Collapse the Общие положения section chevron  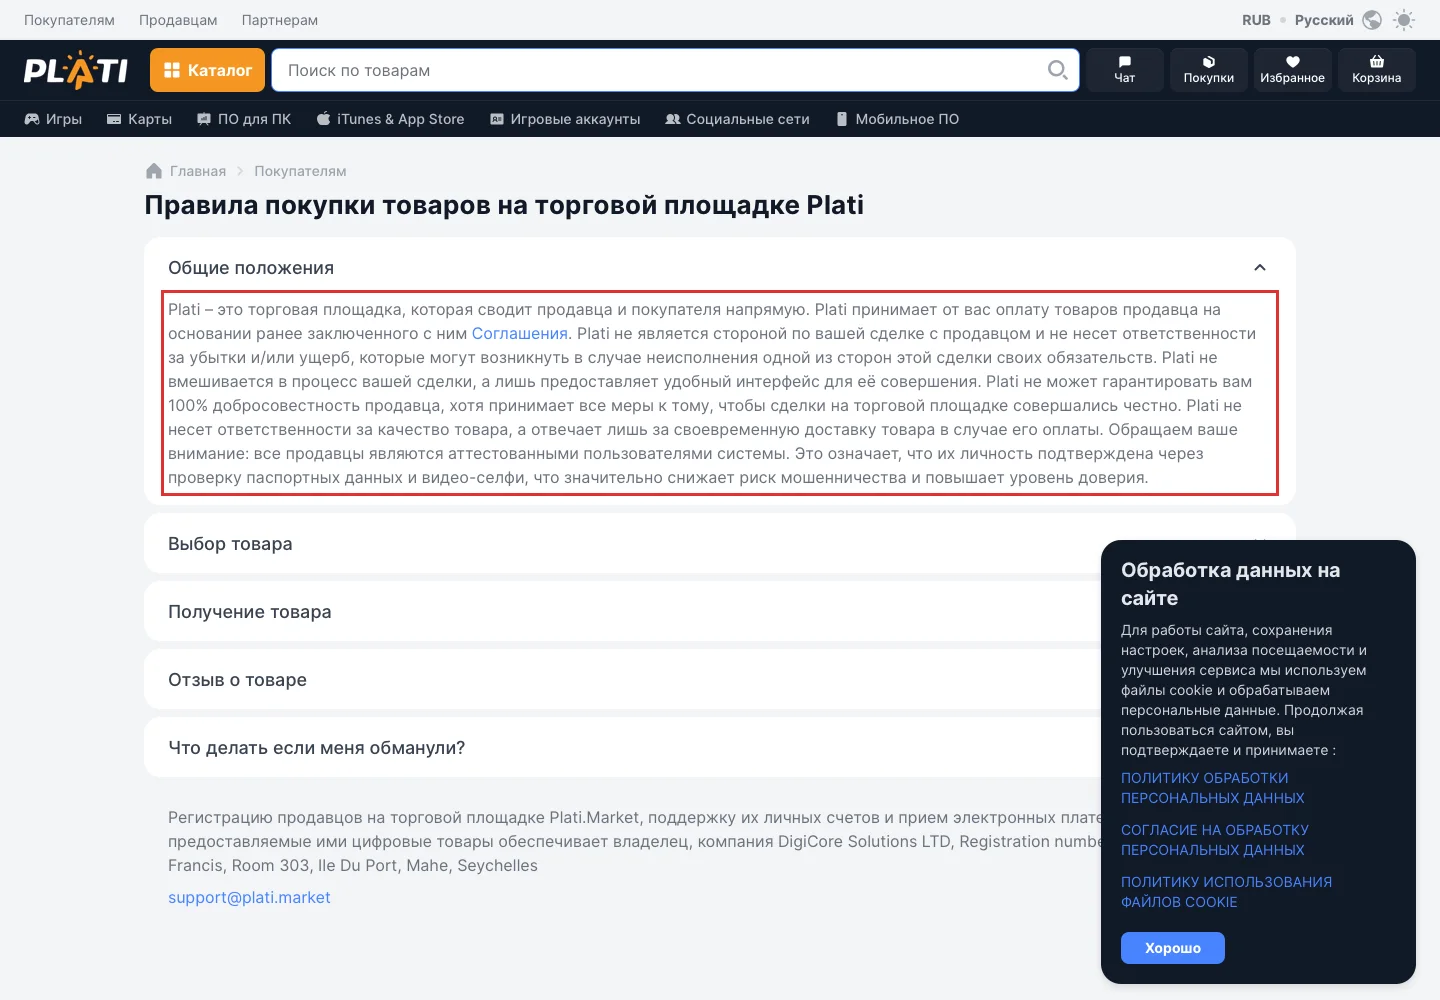point(1260,268)
